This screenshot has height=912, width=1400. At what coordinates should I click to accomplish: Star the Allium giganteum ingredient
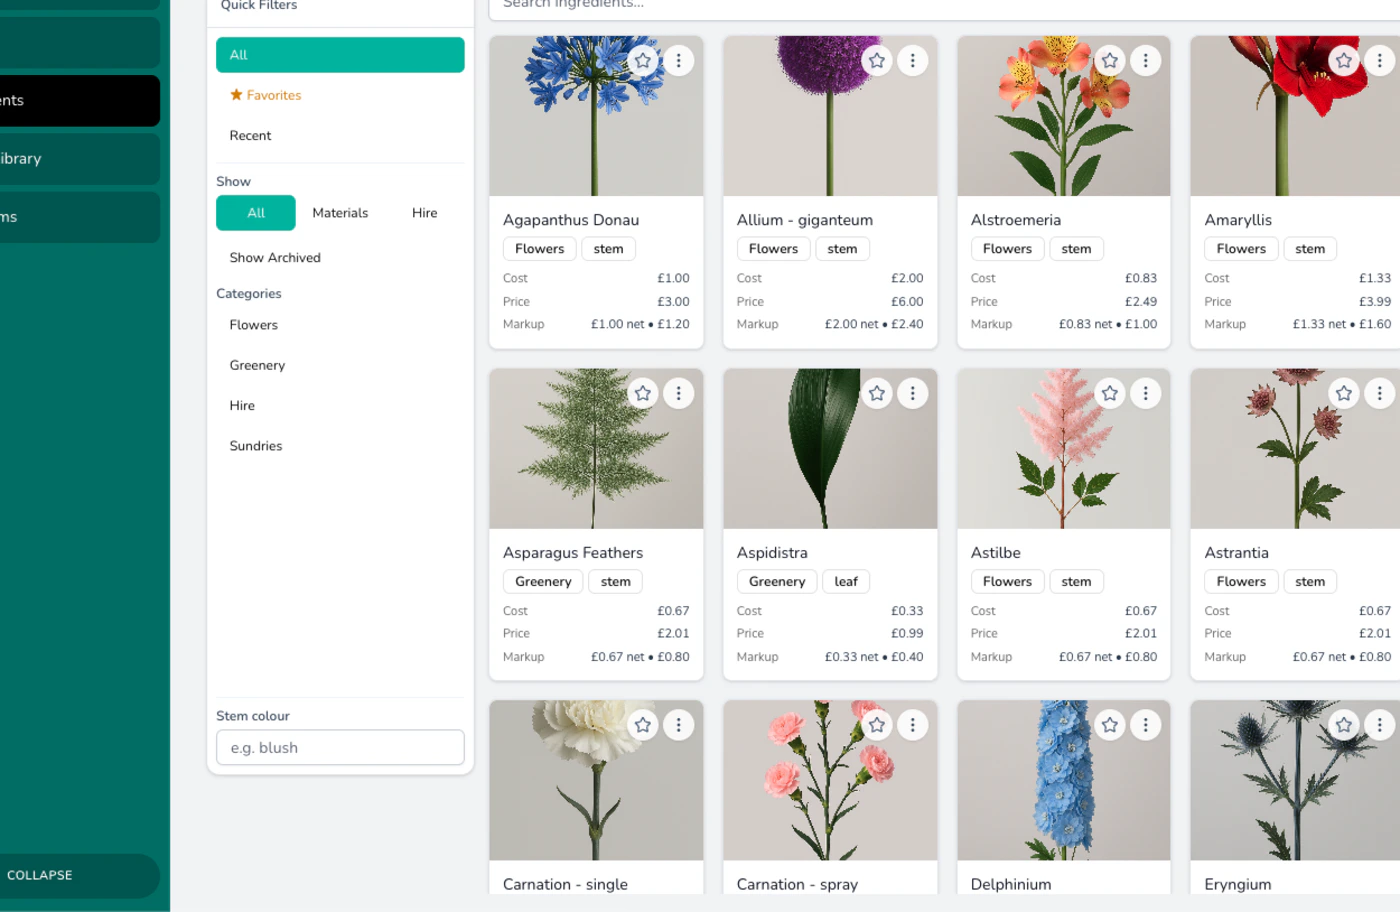877,61
